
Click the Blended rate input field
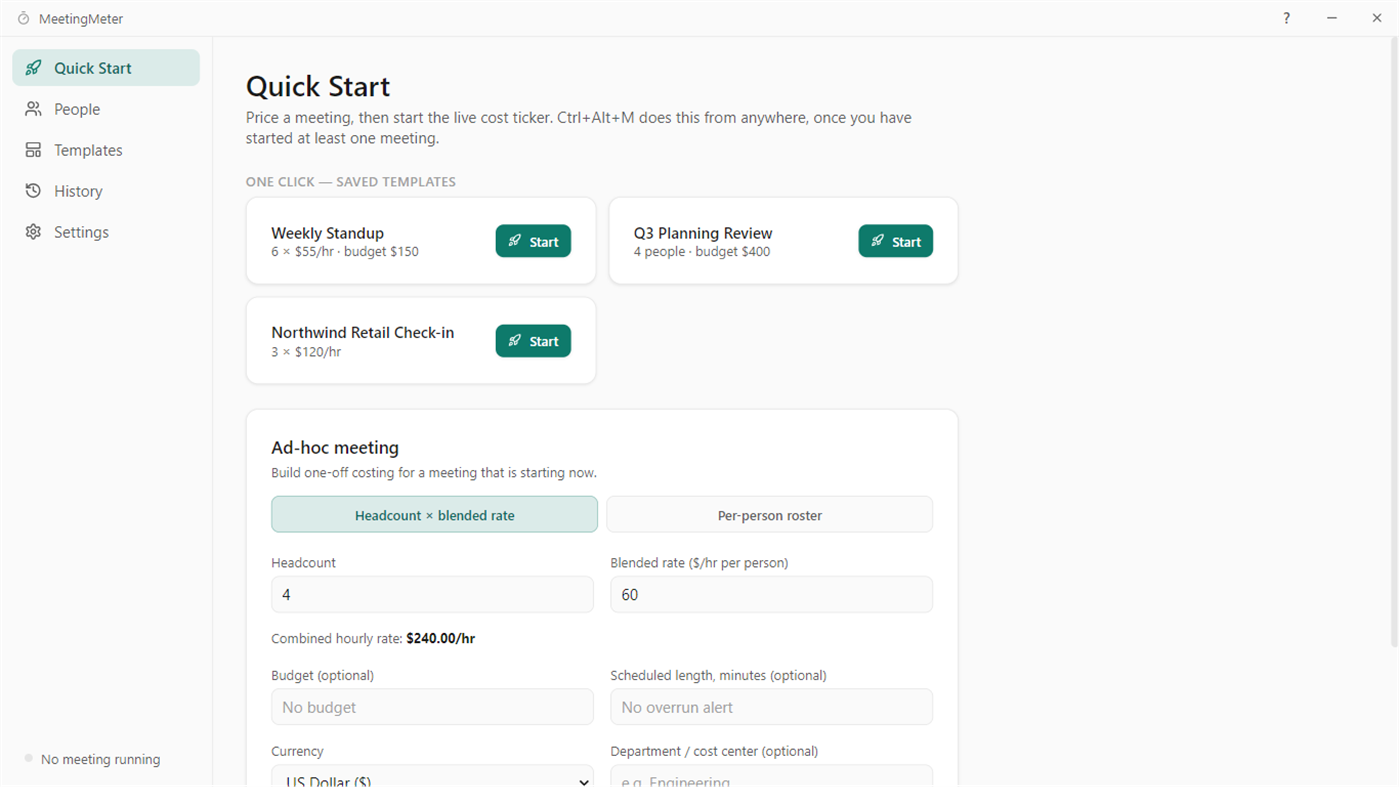tap(771, 594)
